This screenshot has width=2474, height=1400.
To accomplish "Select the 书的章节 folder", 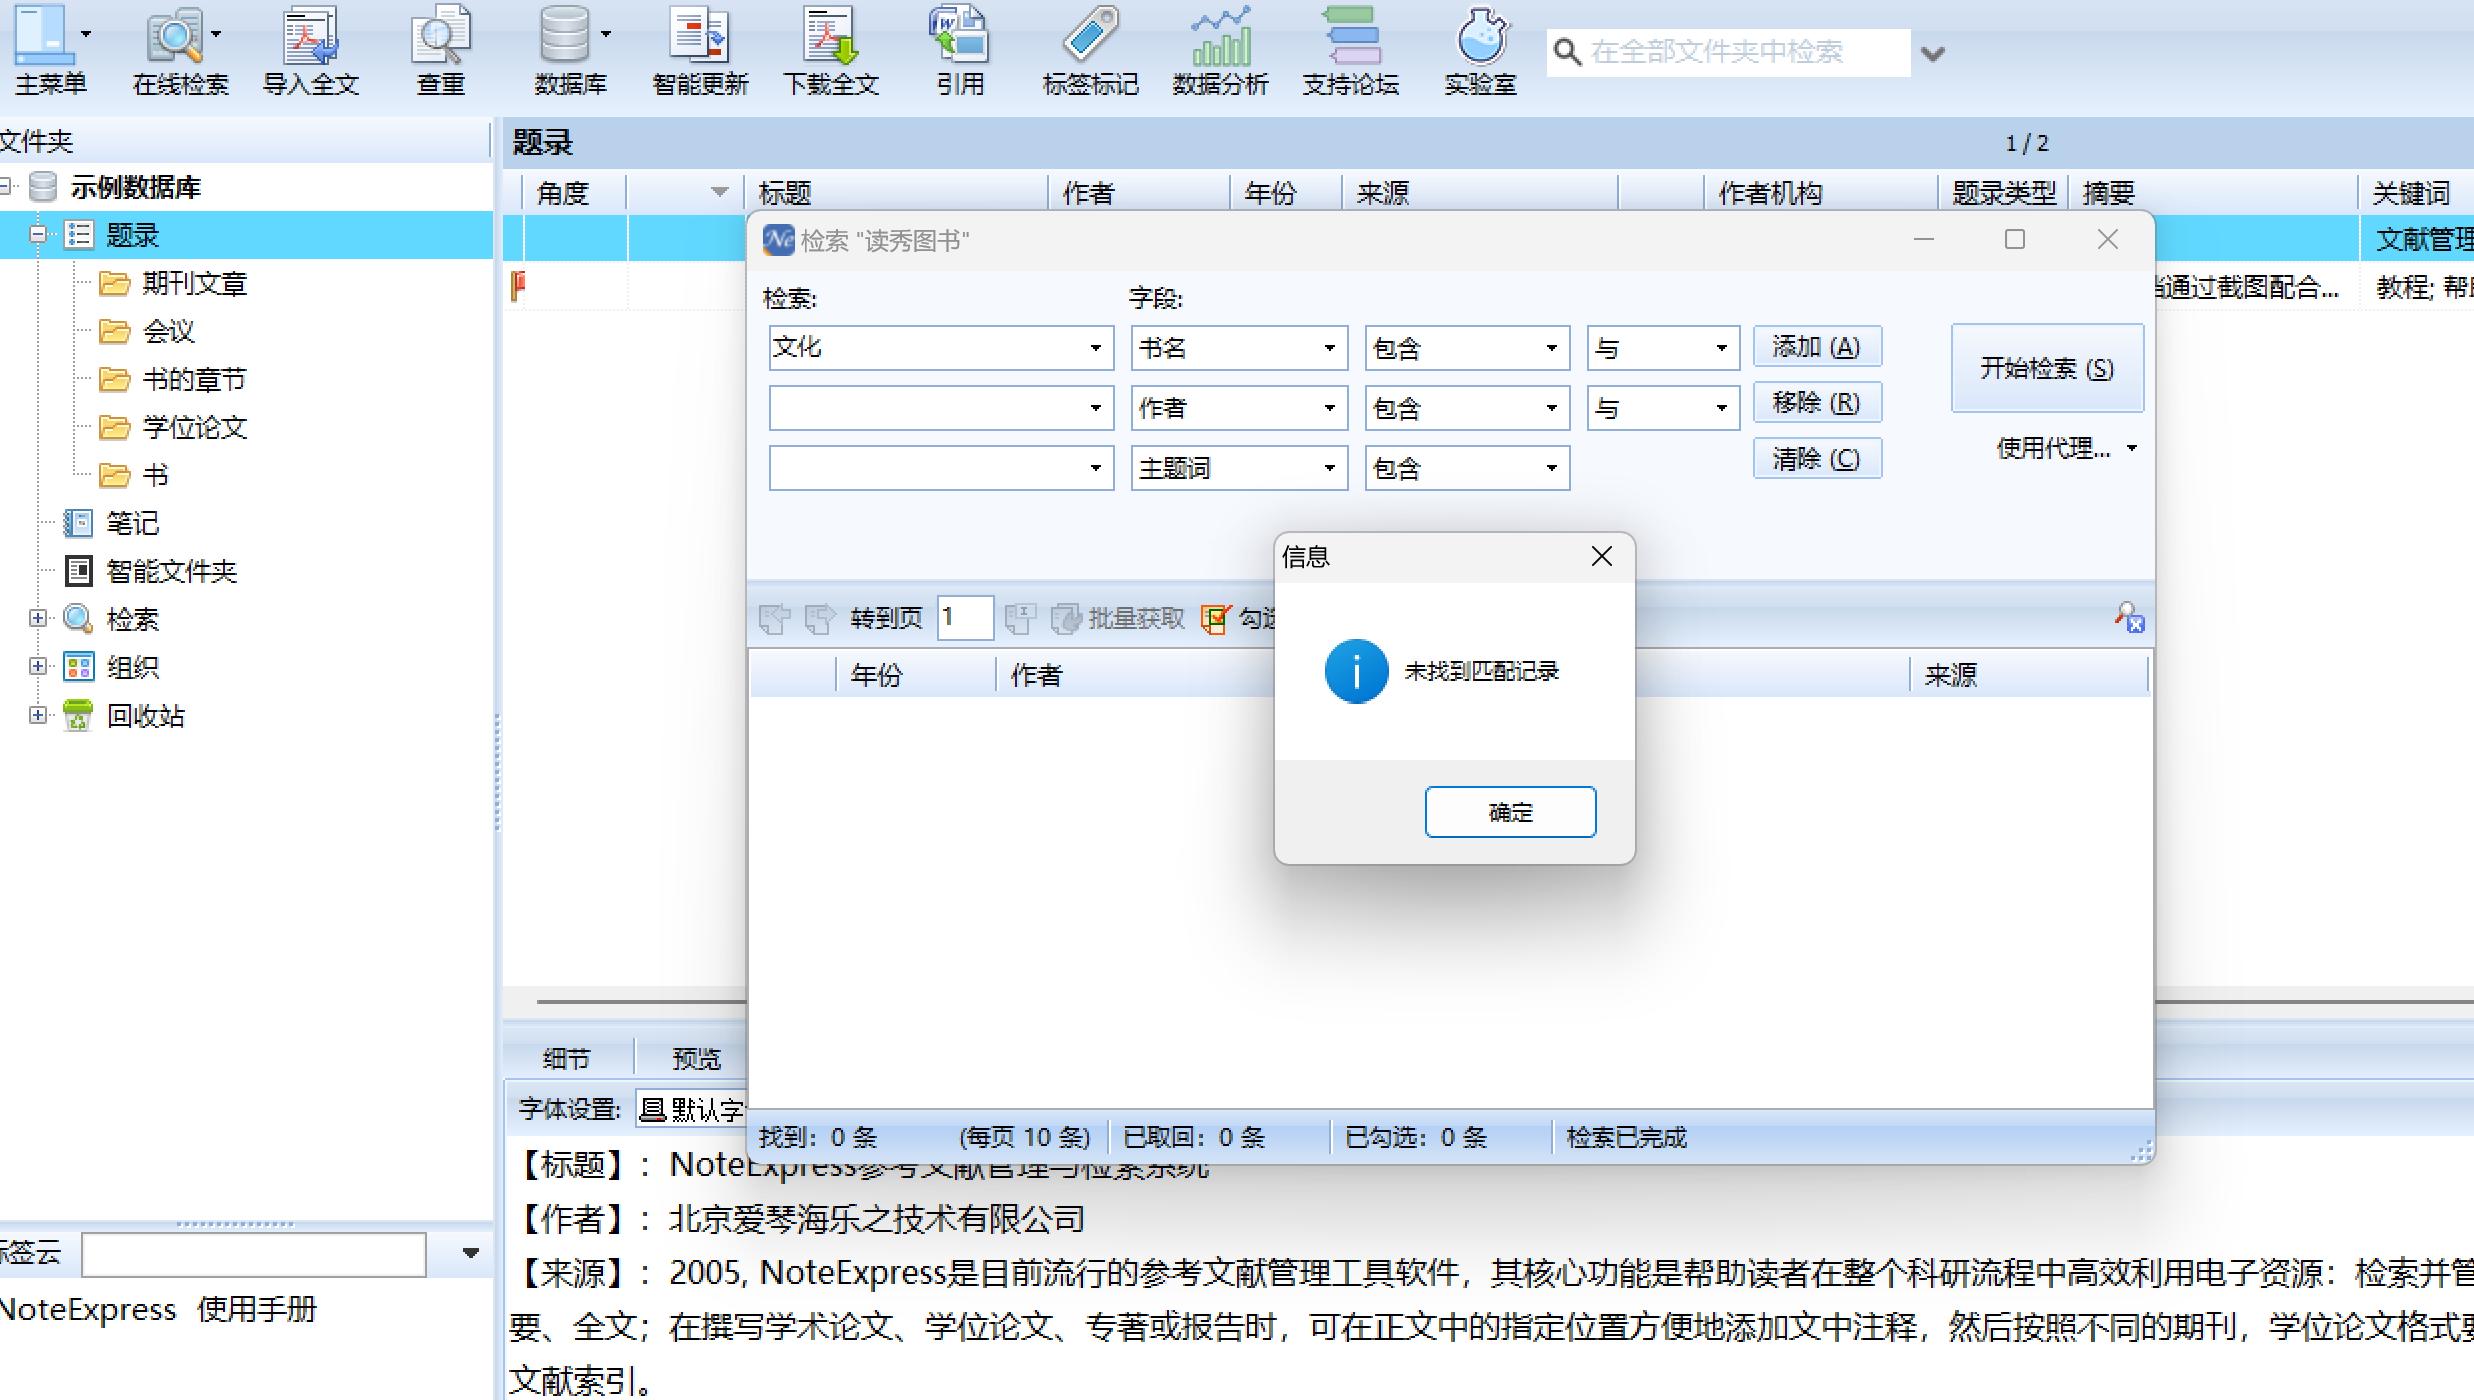I will (194, 379).
